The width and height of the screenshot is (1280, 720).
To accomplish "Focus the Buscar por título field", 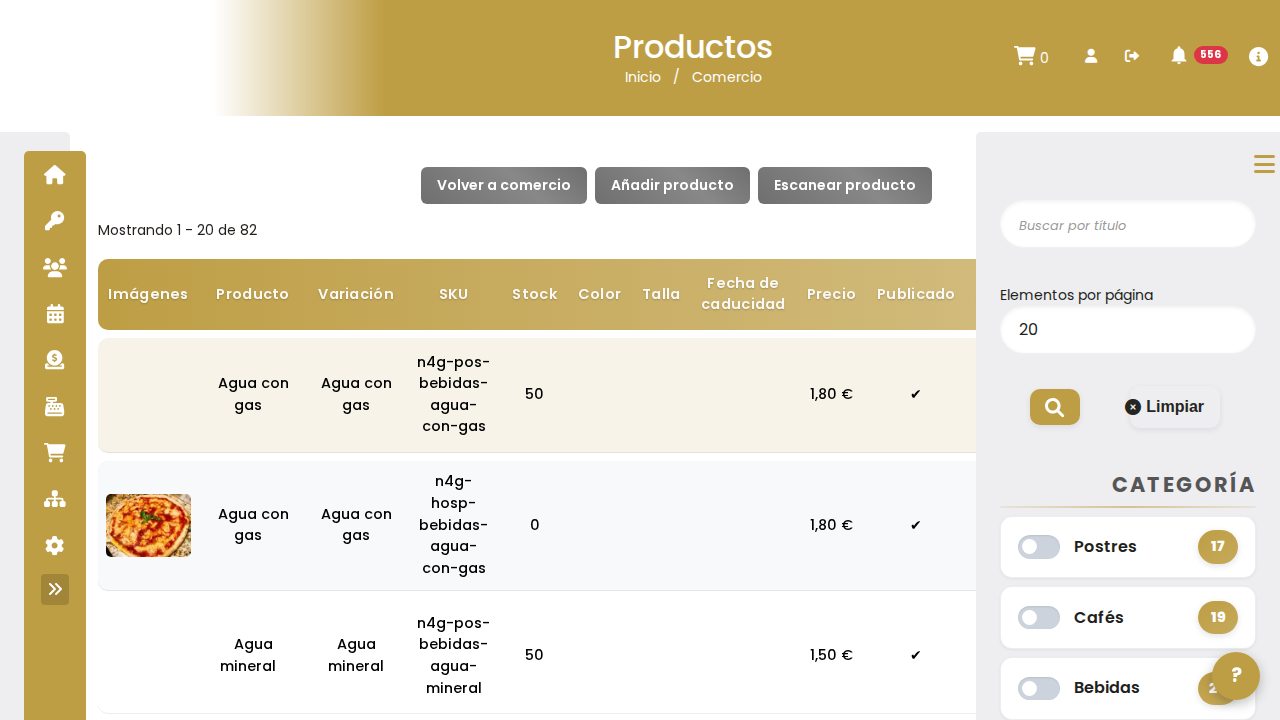I will pyautogui.click(x=1128, y=225).
